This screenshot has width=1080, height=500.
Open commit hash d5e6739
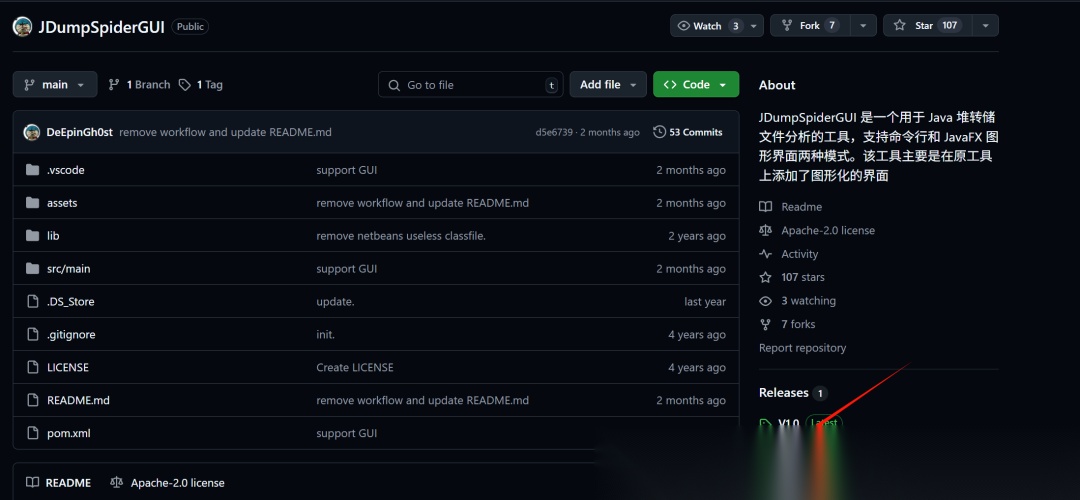[554, 132]
